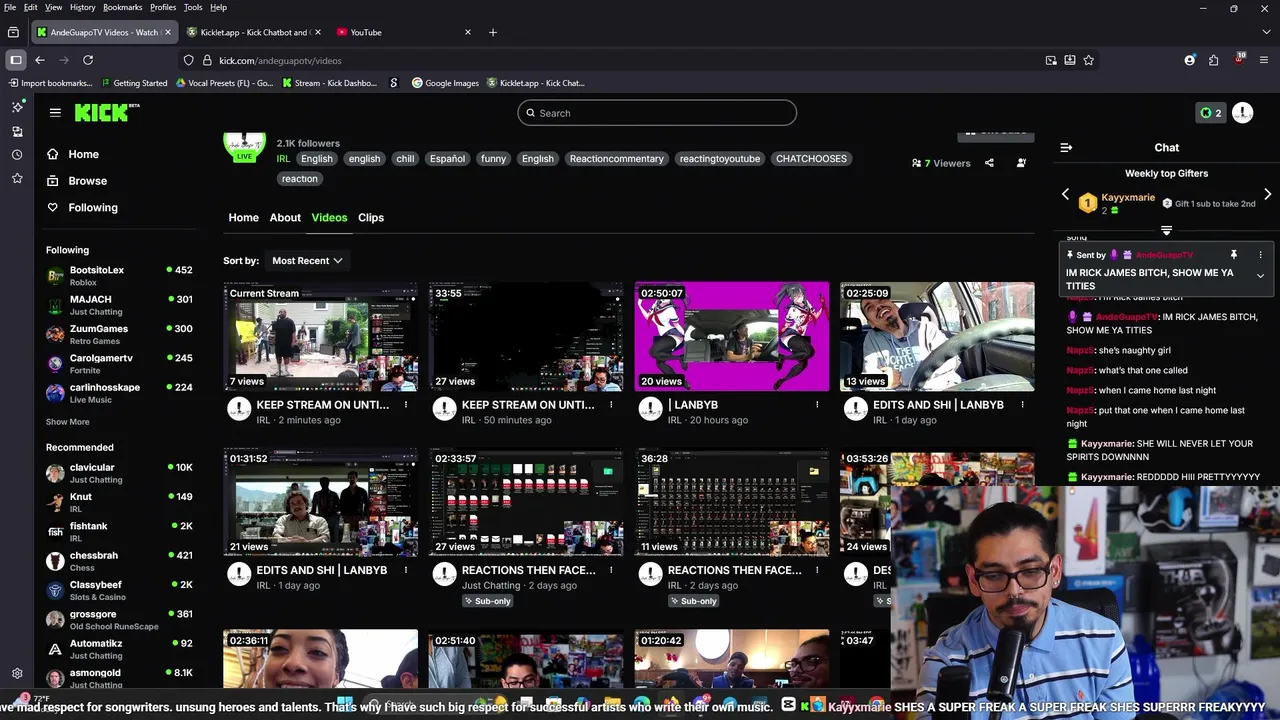Open the 33:55 video thumbnail
The width and height of the screenshot is (1280, 720).
[x=527, y=336]
